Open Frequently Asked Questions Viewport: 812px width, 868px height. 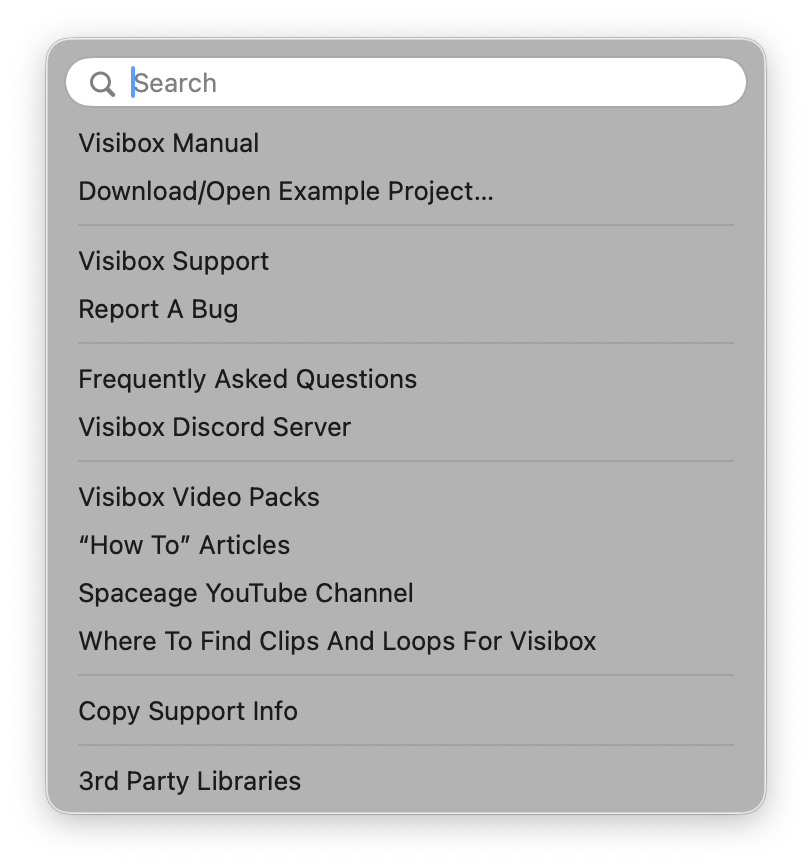(x=248, y=379)
